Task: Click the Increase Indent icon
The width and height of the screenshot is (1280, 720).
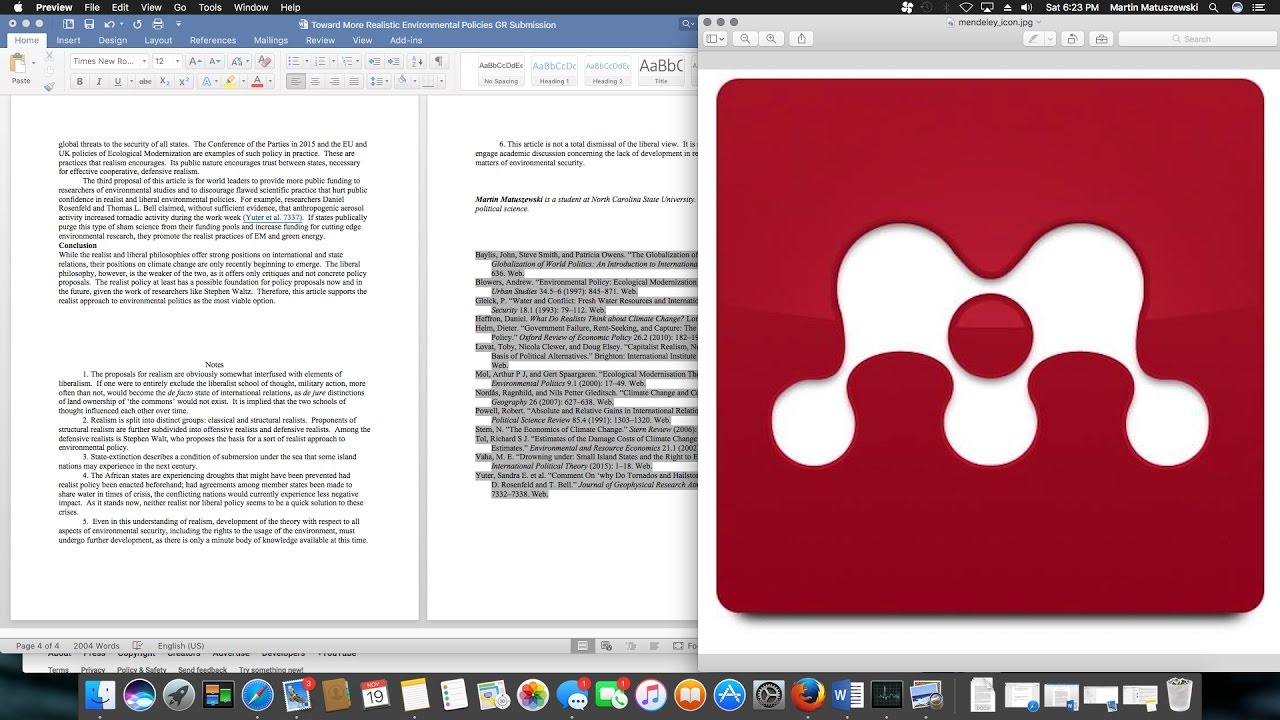Action: (x=393, y=61)
